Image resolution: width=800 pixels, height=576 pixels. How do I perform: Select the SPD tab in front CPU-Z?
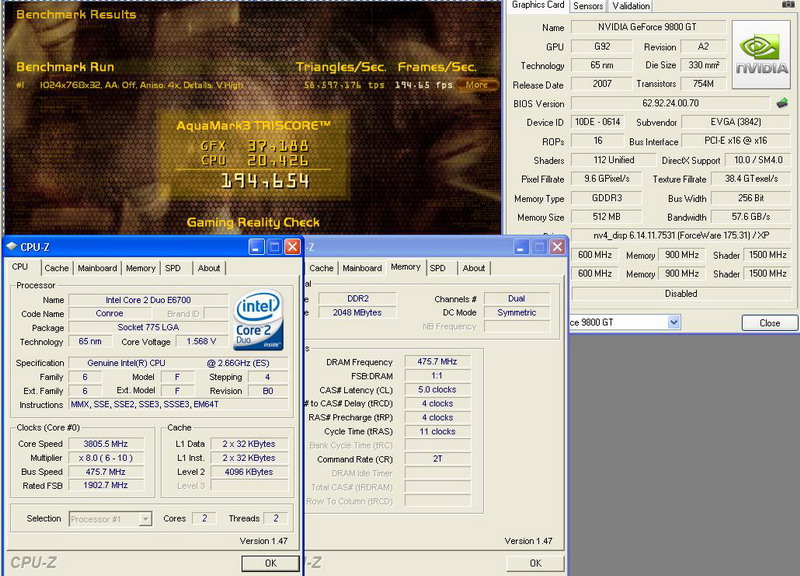point(173,268)
